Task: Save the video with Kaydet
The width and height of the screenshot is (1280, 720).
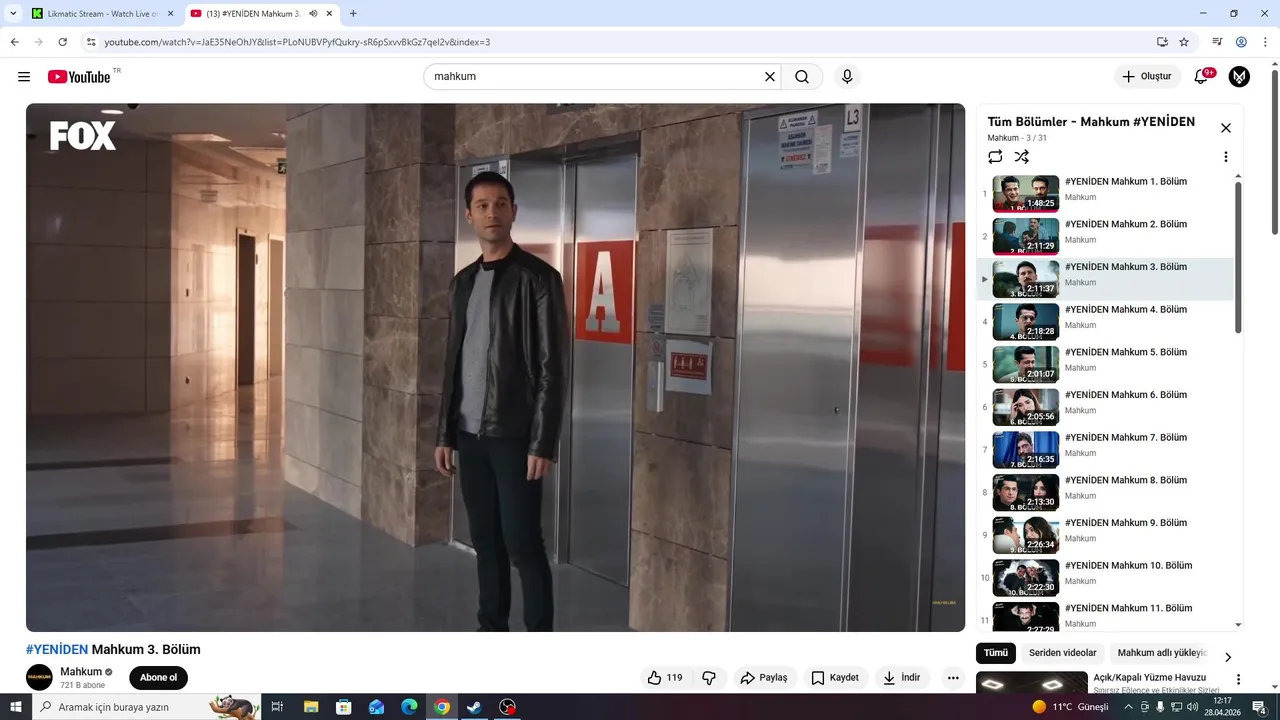Action: pyautogui.click(x=835, y=678)
